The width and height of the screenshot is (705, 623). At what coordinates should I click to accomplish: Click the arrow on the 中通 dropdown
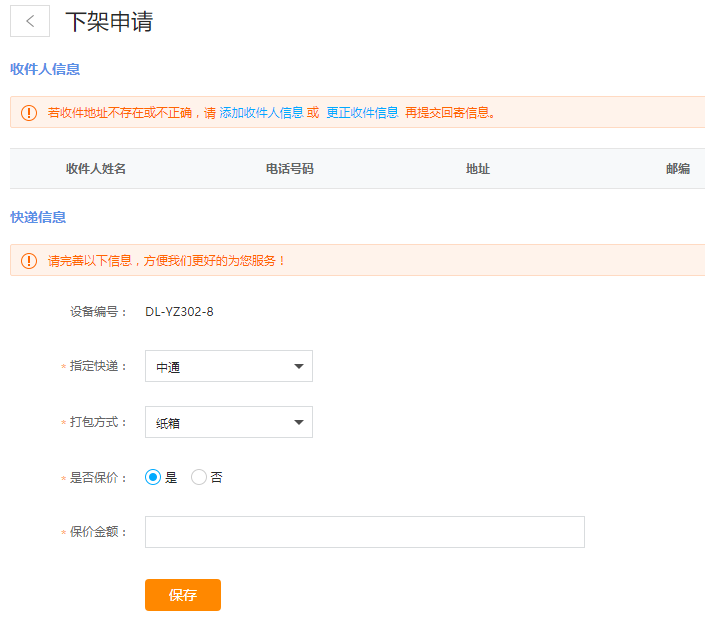coord(298,367)
